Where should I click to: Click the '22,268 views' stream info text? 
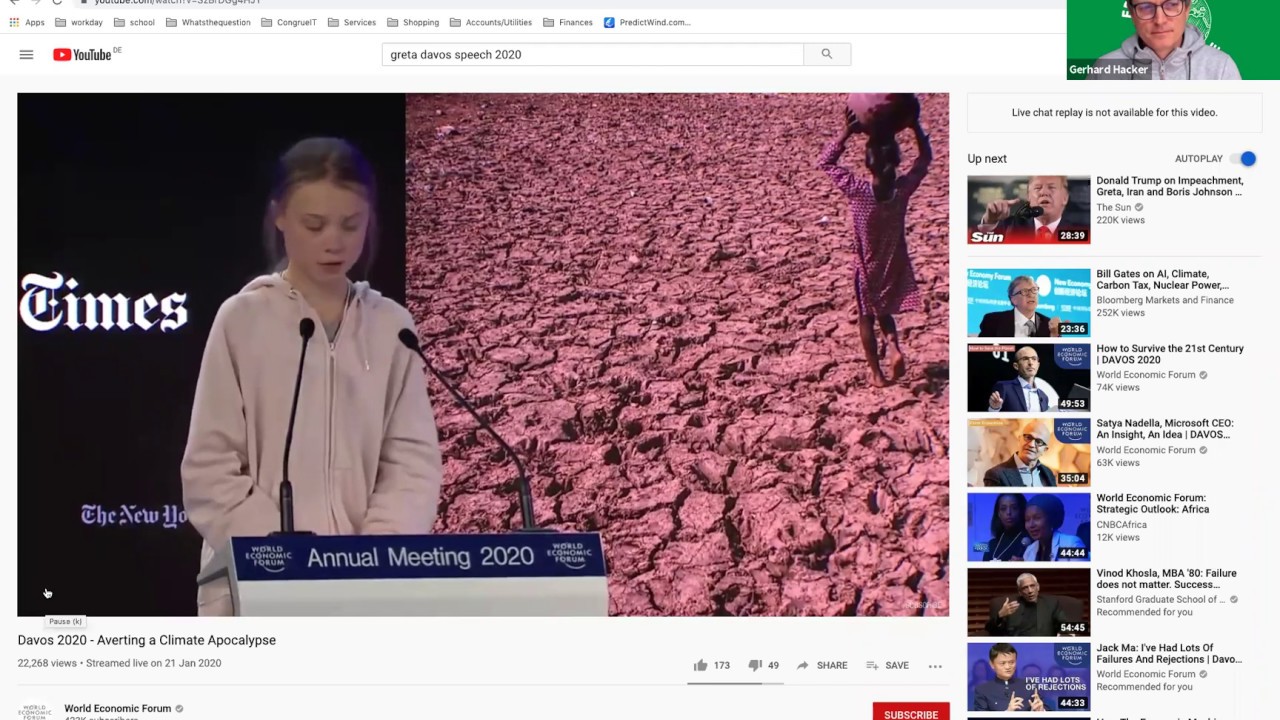119,663
